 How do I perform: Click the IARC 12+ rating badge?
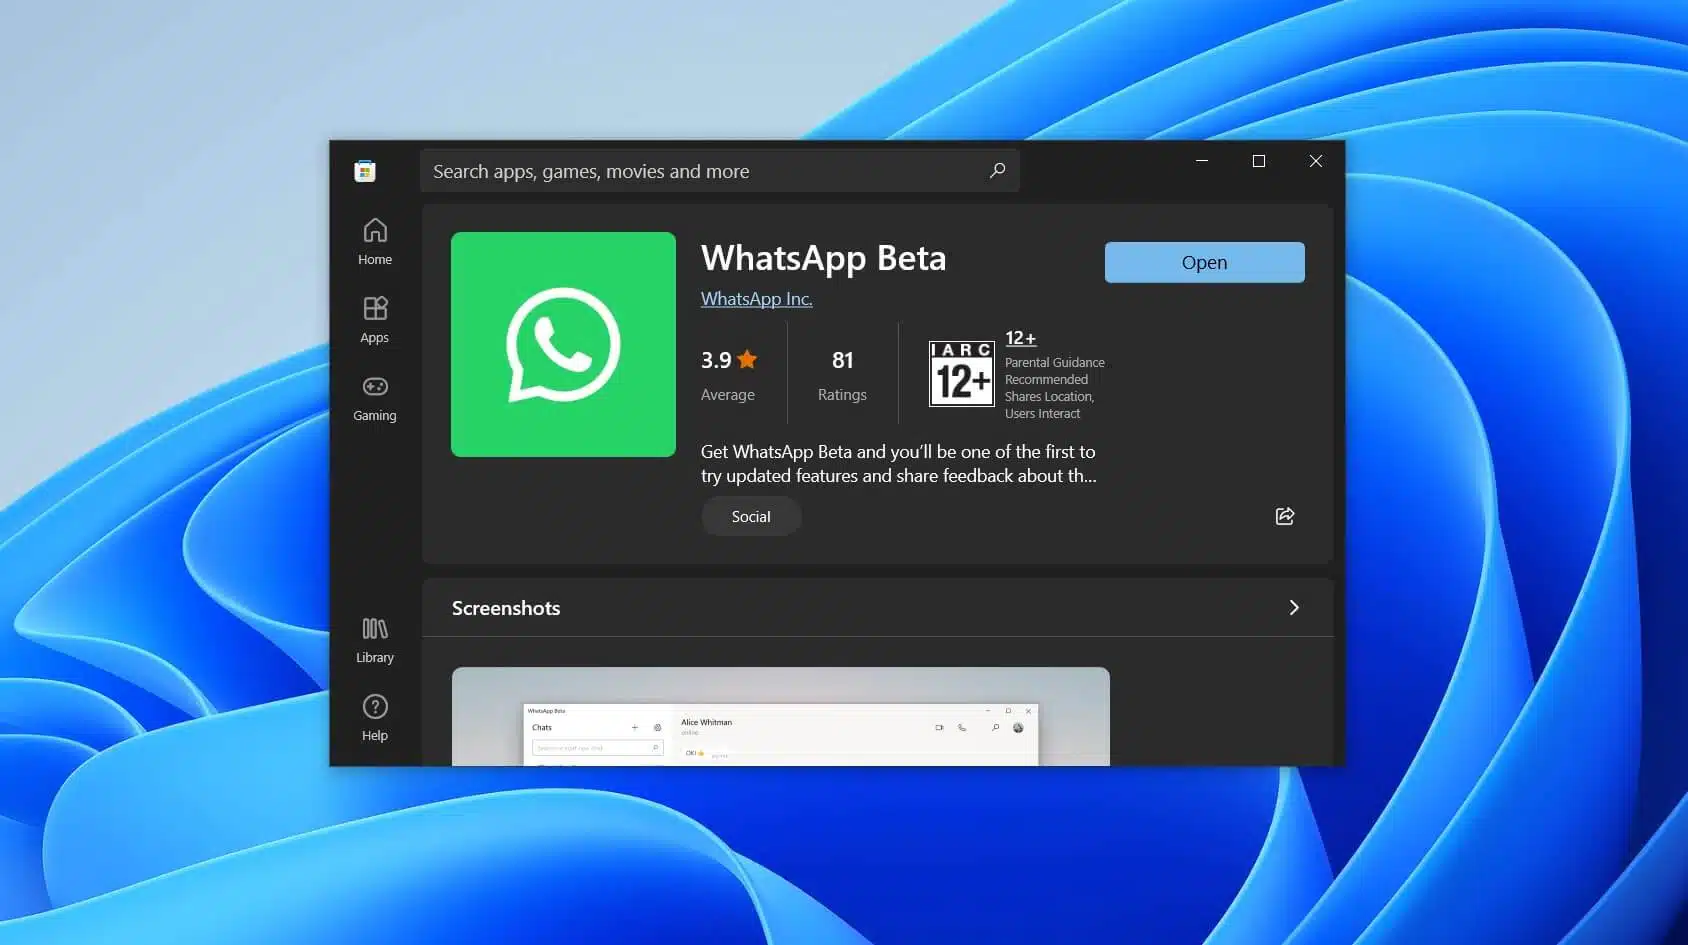(961, 373)
